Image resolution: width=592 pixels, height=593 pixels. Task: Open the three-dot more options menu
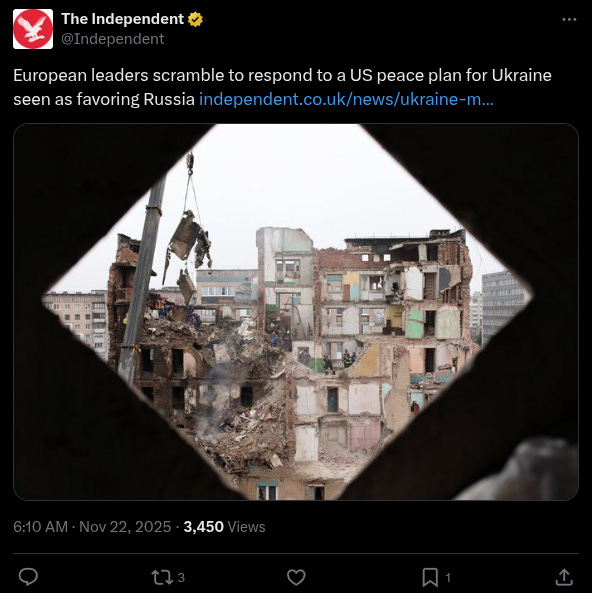point(569,19)
